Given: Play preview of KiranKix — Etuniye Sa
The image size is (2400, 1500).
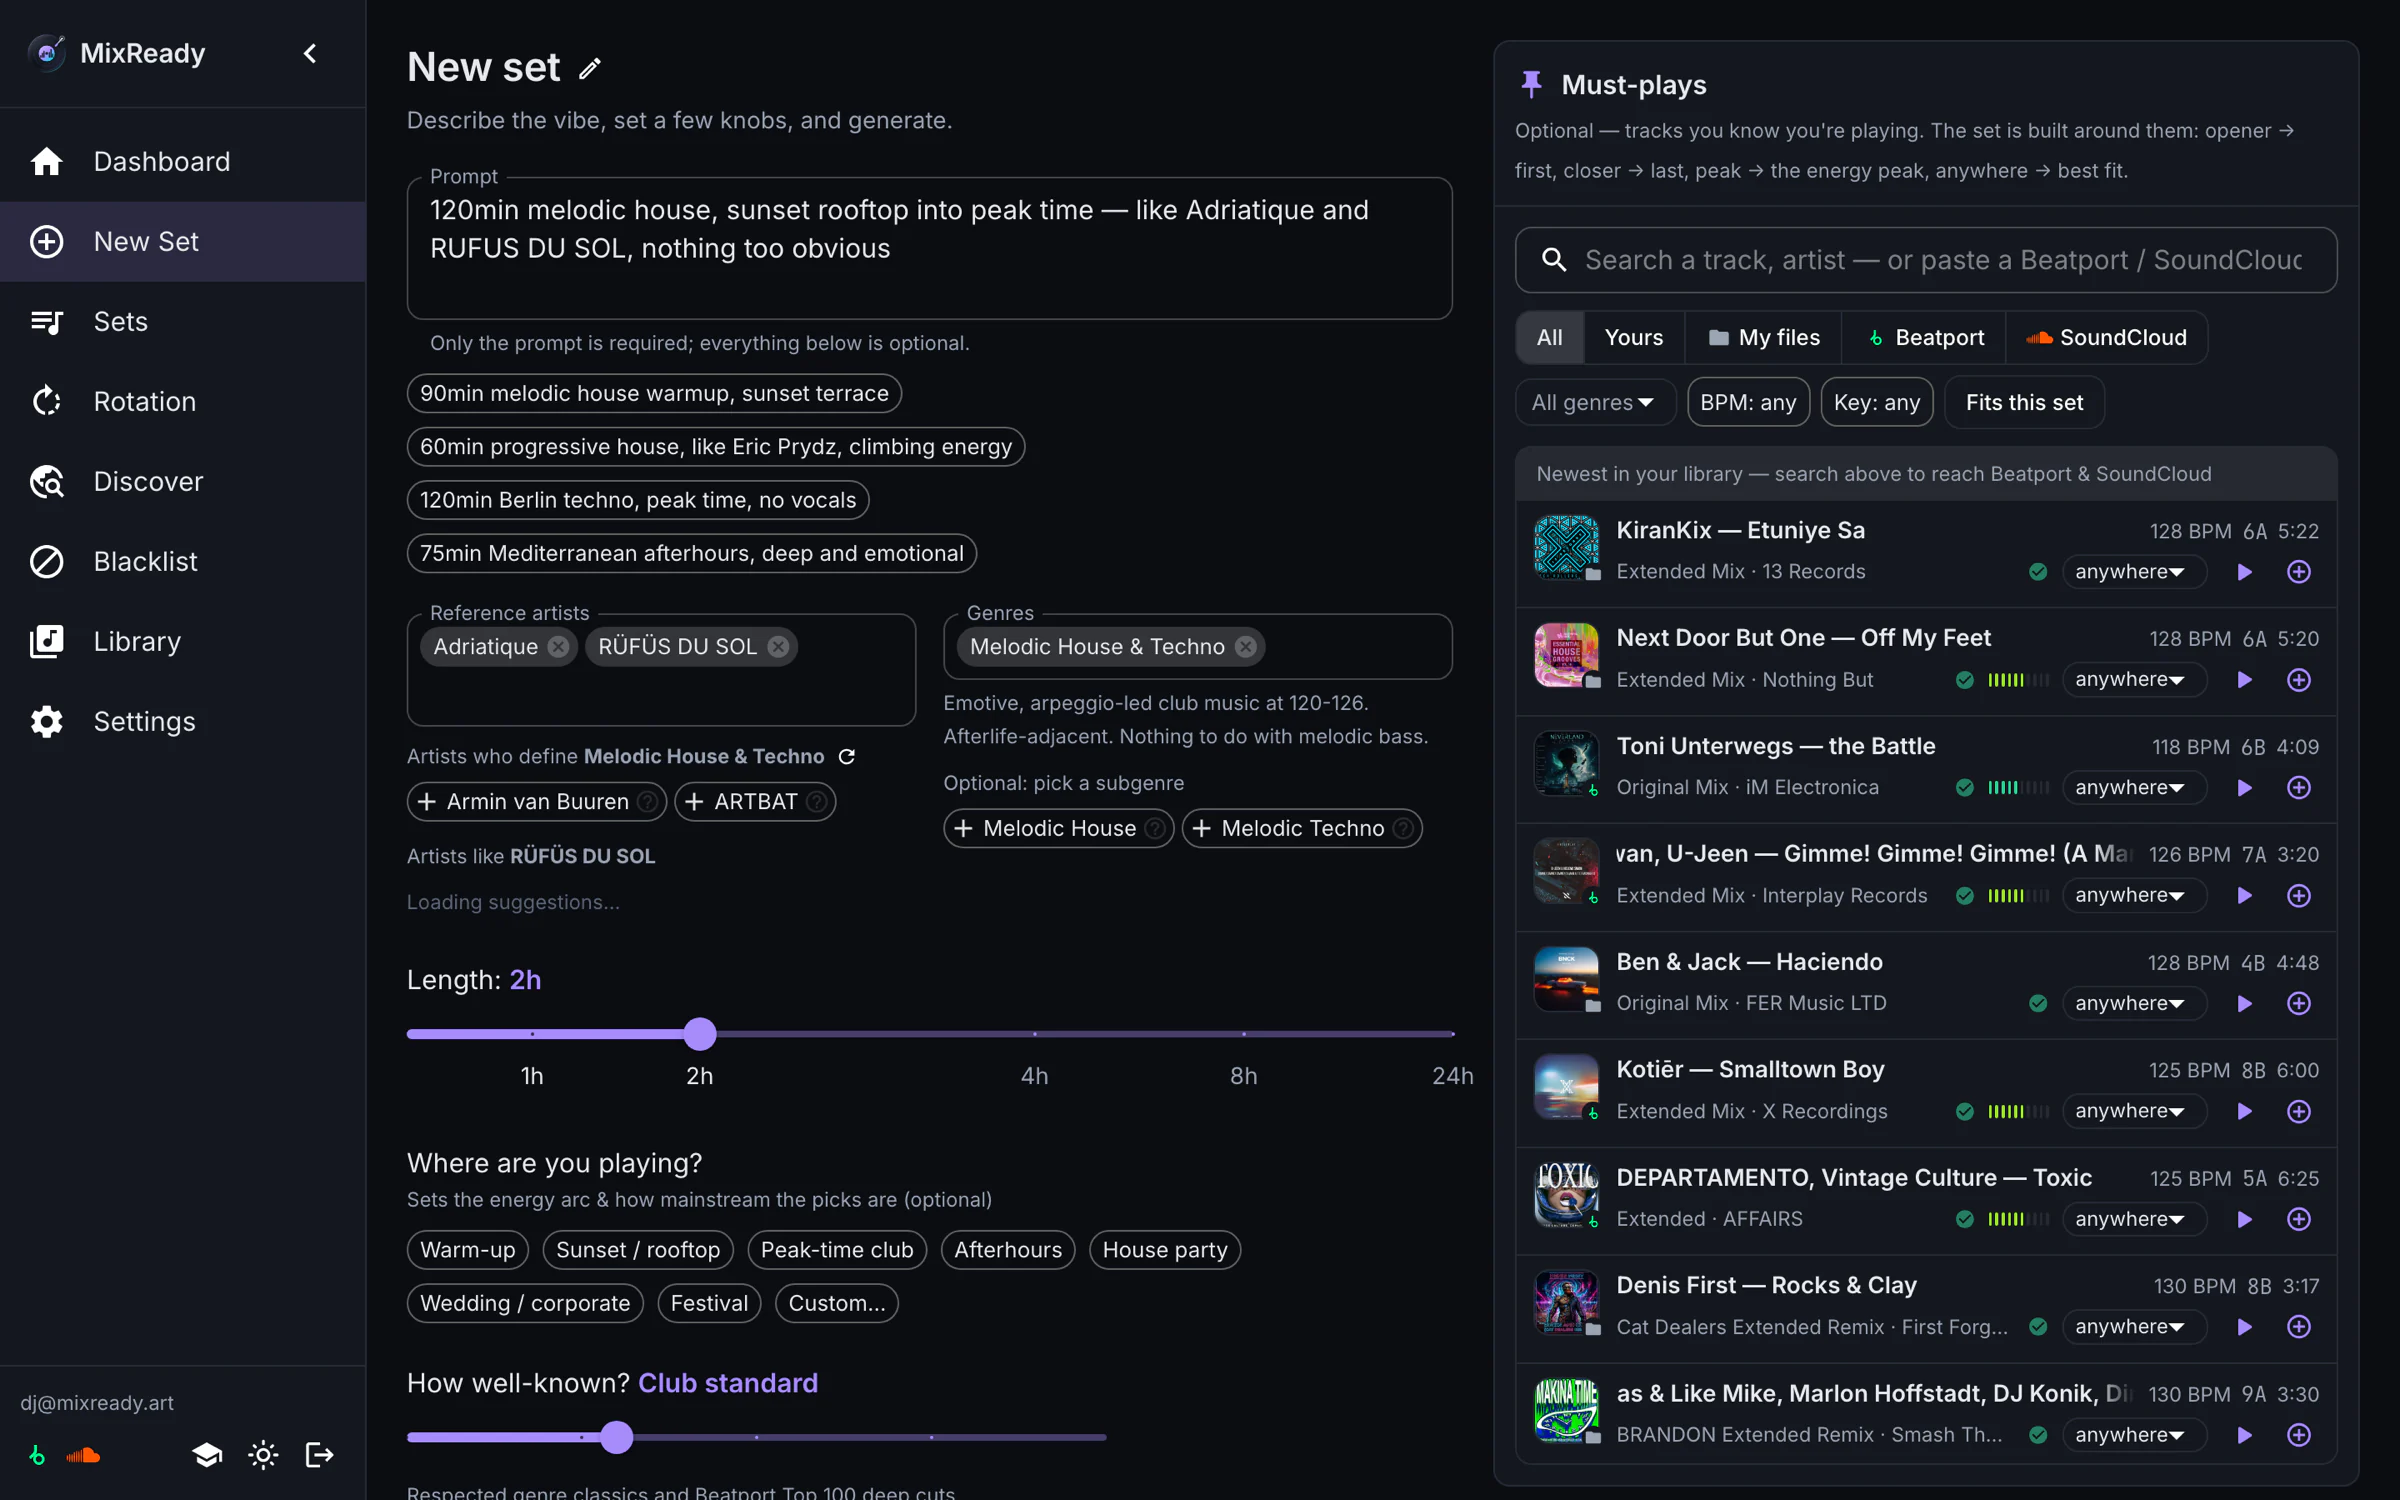Looking at the screenshot, I should pyautogui.click(x=2245, y=572).
